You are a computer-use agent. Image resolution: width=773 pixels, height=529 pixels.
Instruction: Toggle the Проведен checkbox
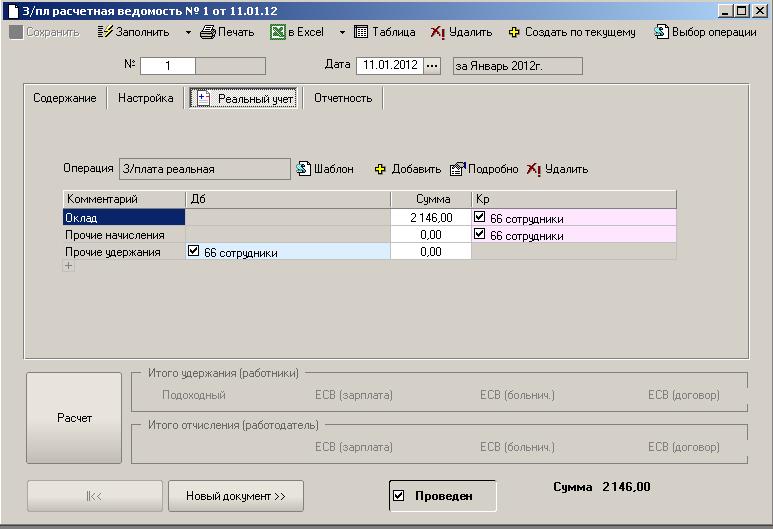(399, 496)
